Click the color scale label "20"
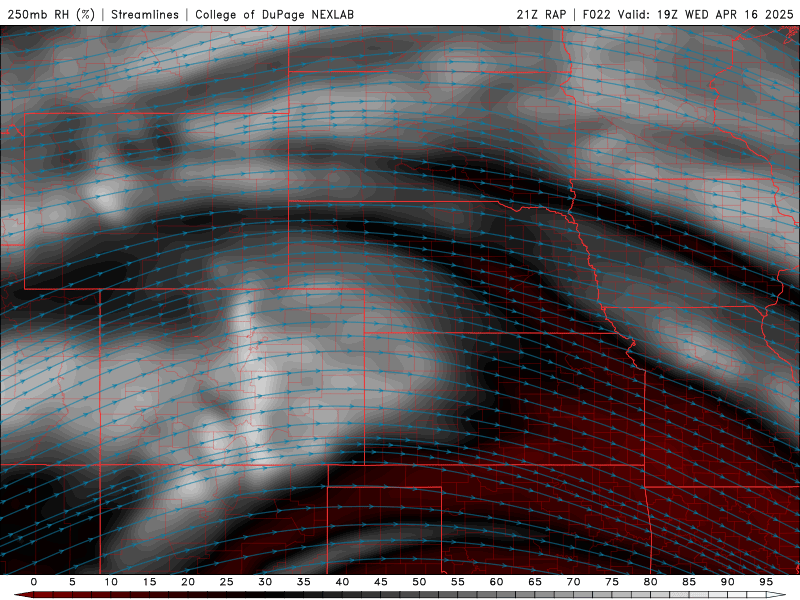Screen dimensions: 800x600 click(x=188, y=582)
